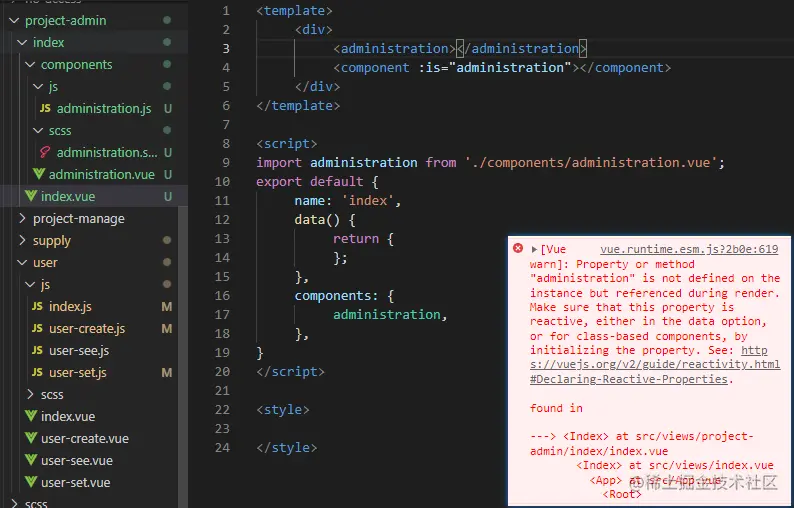Expand the Vue warn disclosure triangle
The height and width of the screenshot is (508, 794).
tap(534, 249)
